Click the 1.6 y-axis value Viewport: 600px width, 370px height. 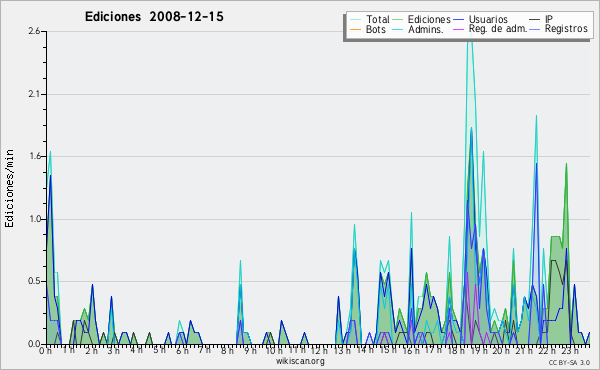point(34,156)
